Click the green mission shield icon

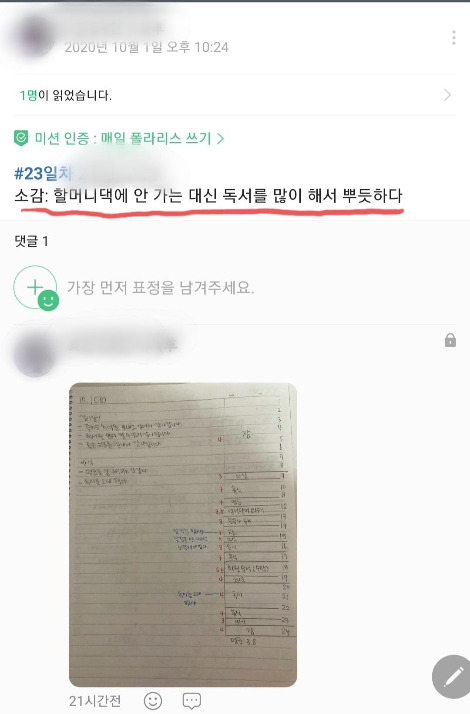pos(21,138)
